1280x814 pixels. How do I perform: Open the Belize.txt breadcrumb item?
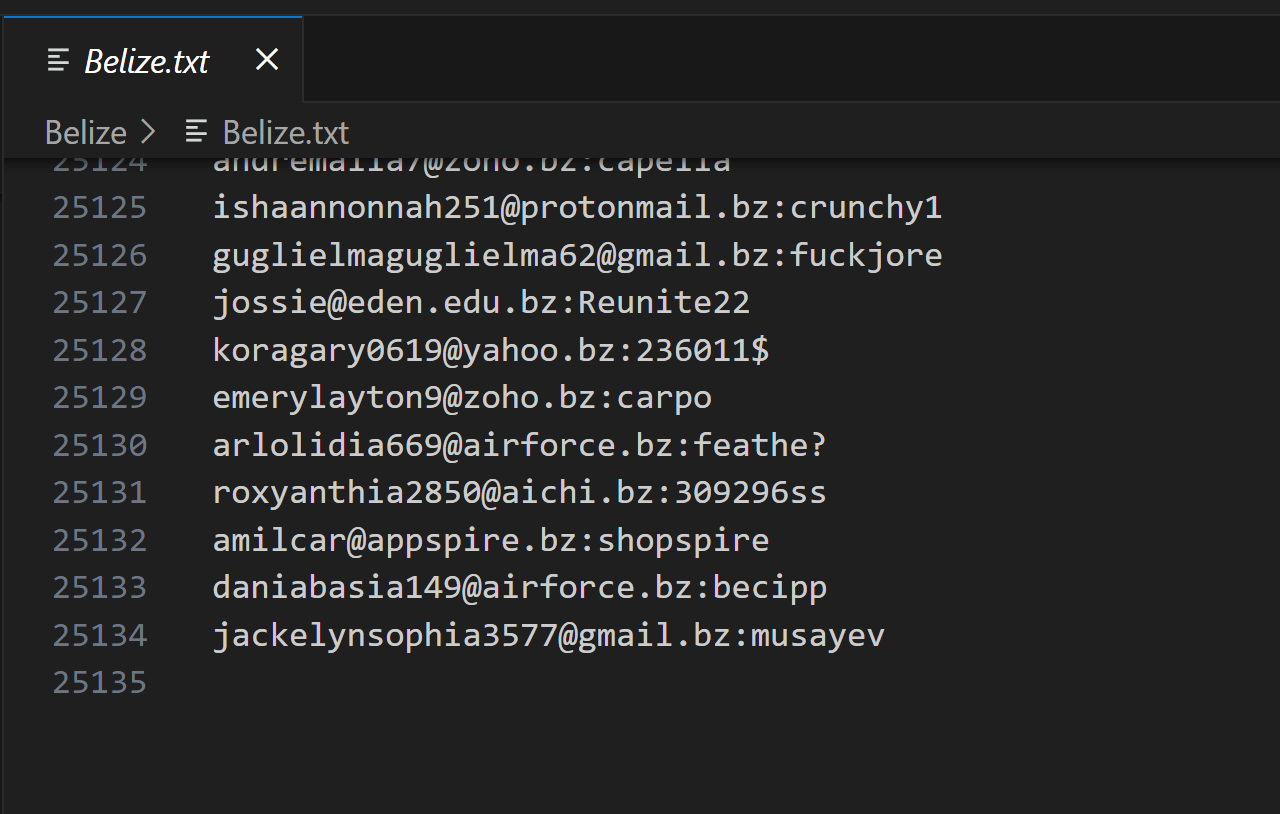(285, 132)
